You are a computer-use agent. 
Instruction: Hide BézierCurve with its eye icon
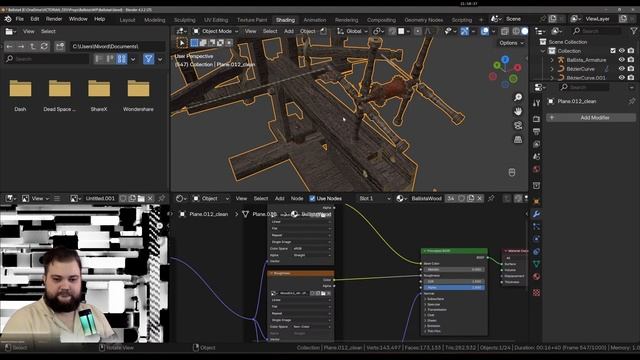pyautogui.click(x=622, y=69)
